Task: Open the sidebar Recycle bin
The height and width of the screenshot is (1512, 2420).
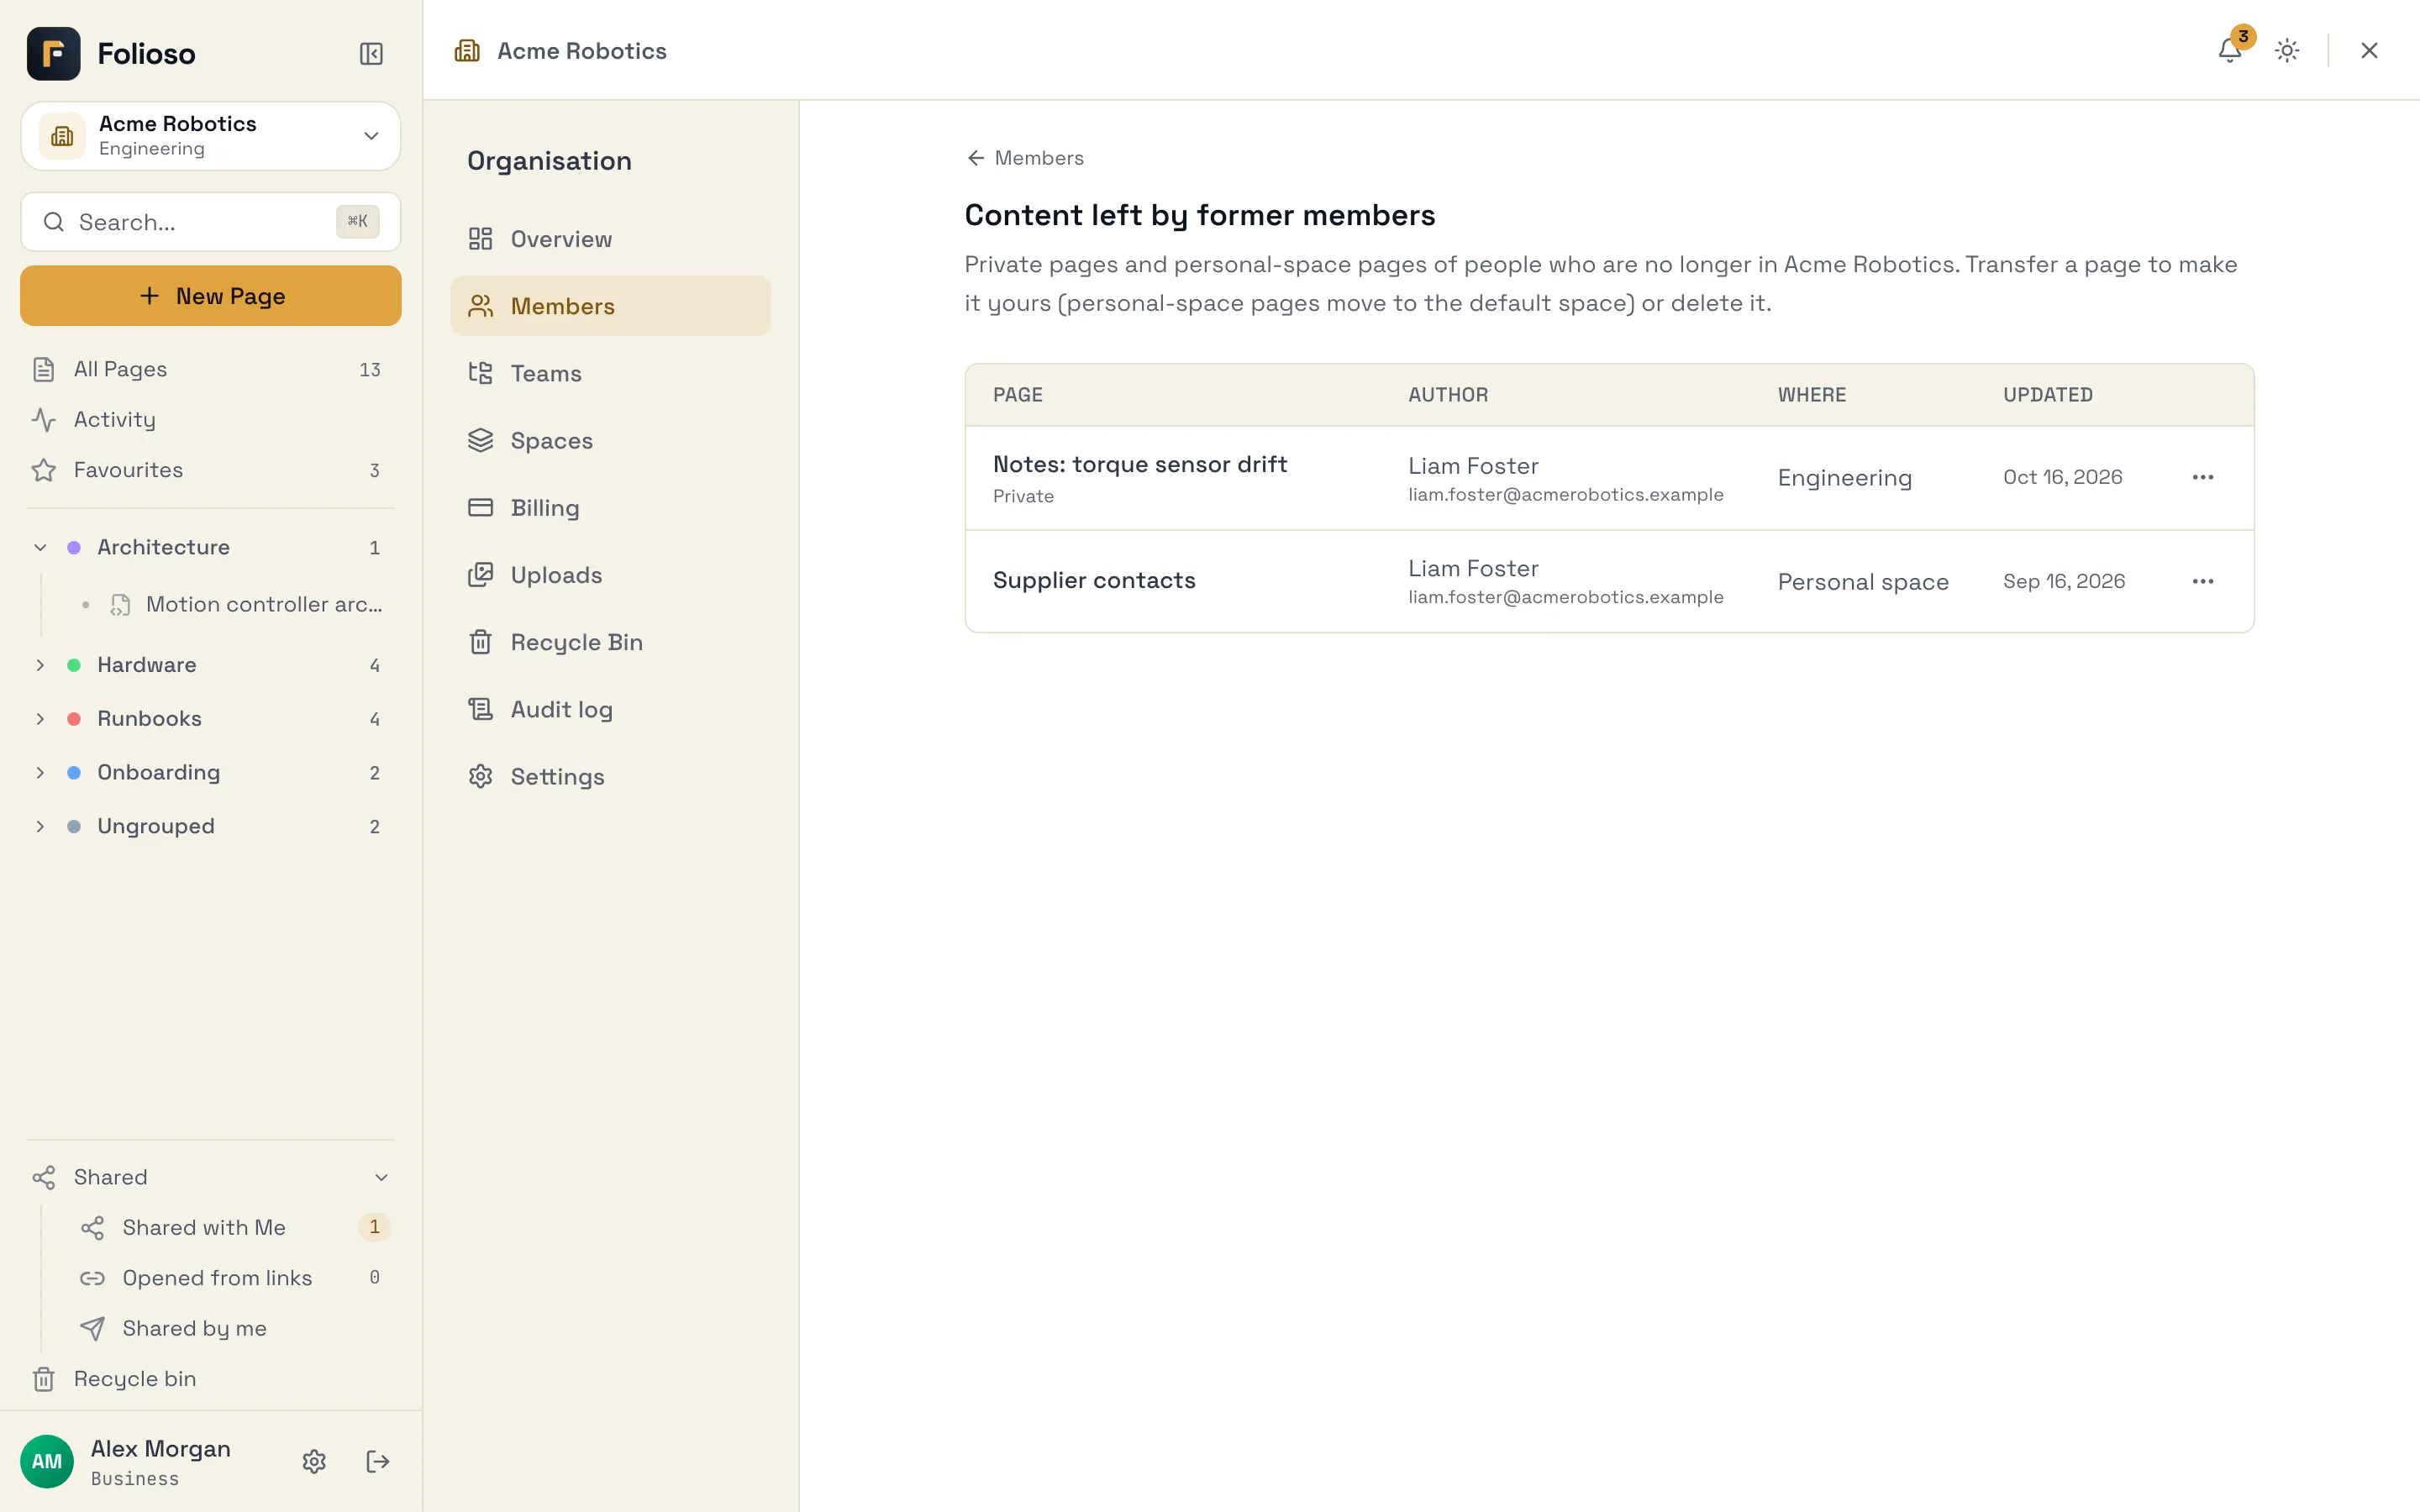Action: [211, 1379]
